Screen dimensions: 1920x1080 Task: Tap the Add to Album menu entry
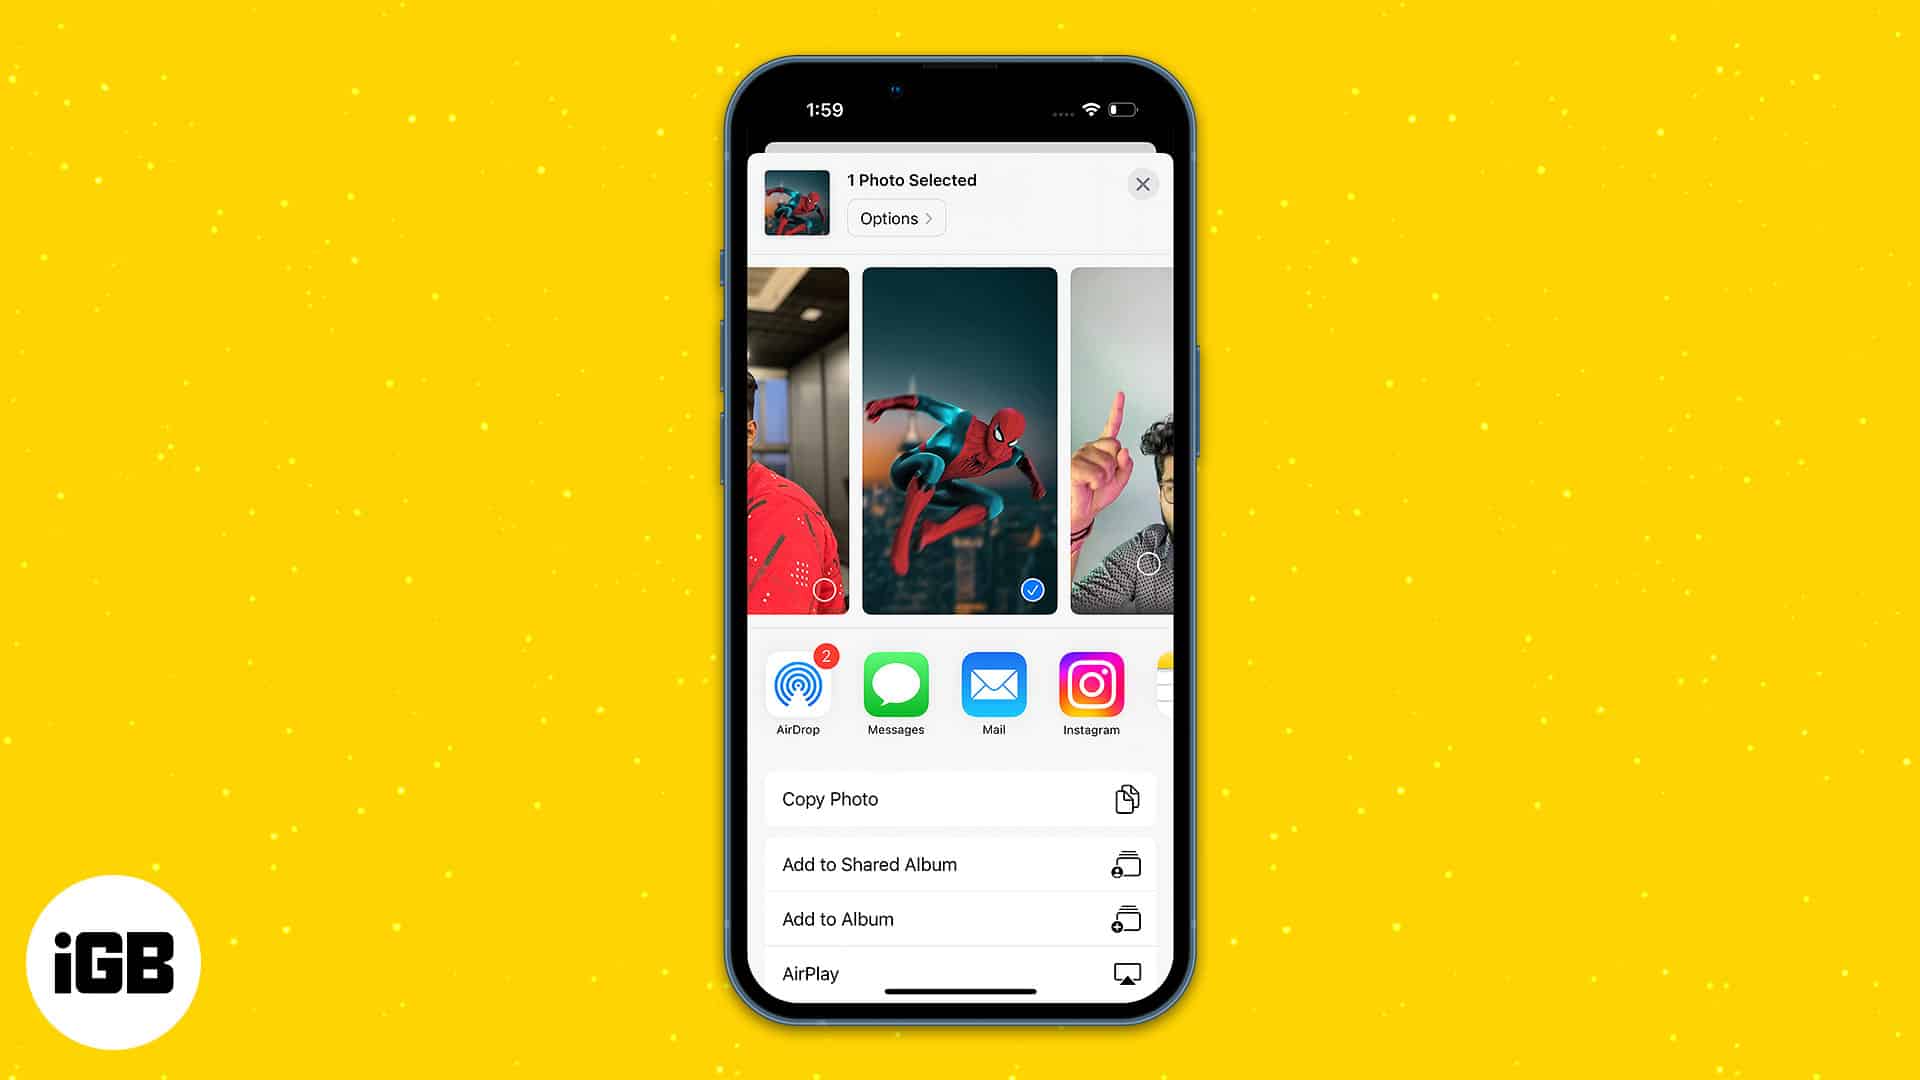(x=959, y=919)
